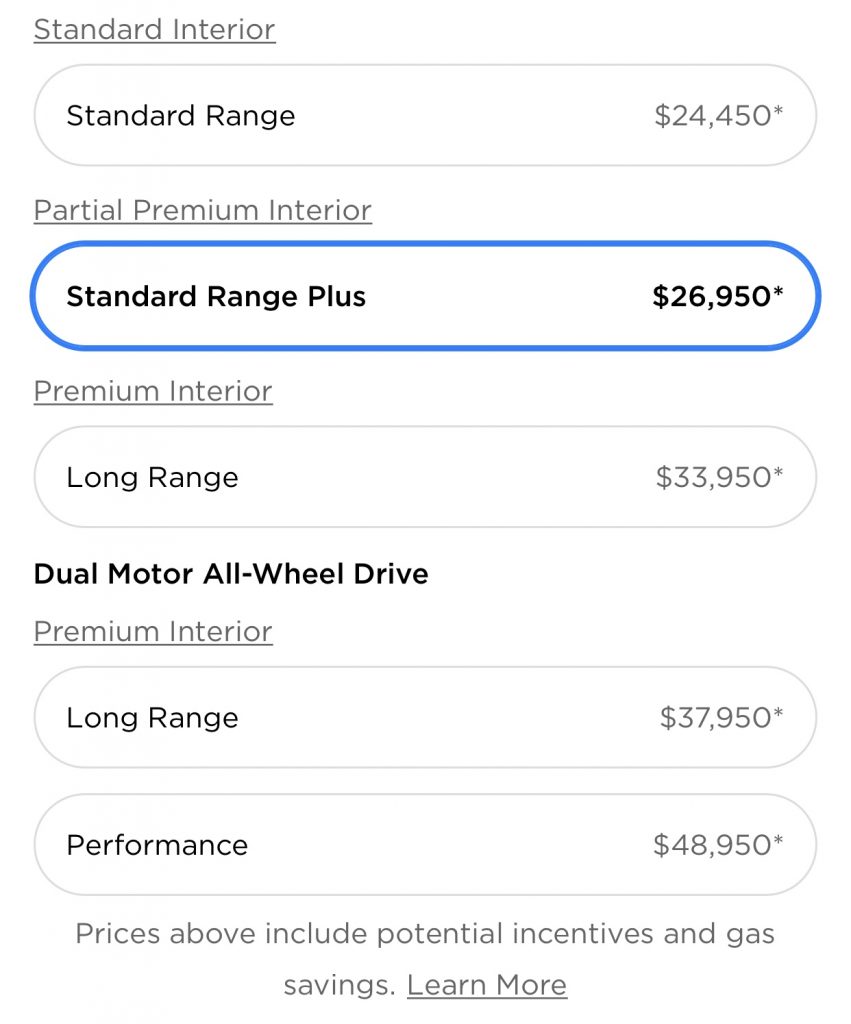The image size is (851, 1024).
Task: Click the asterisk after the bold $26,950
Action: click(x=778, y=293)
